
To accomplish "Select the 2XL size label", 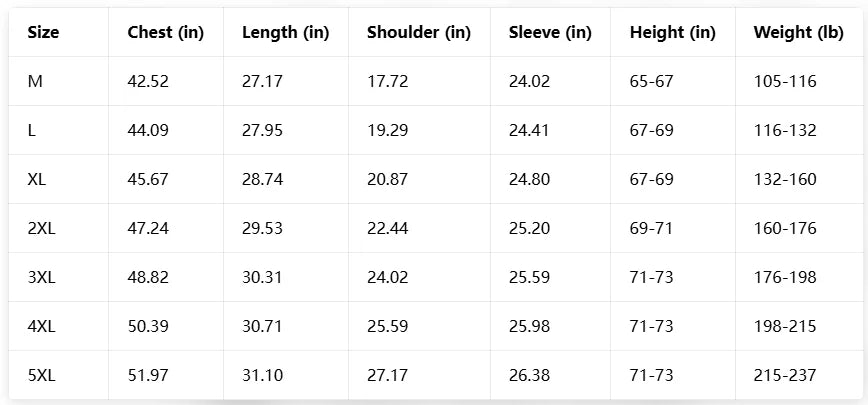I will tap(42, 228).
